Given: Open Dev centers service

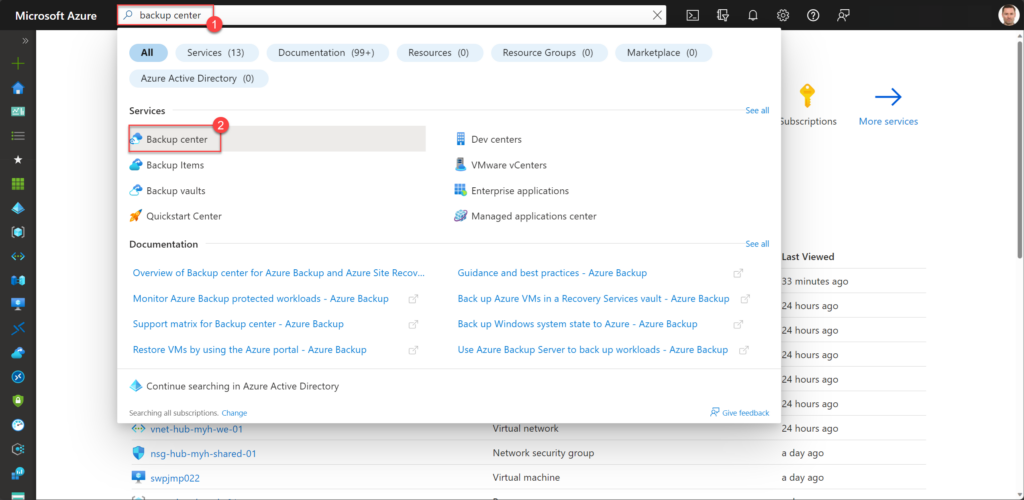Looking at the screenshot, I should tap(488, 139).
